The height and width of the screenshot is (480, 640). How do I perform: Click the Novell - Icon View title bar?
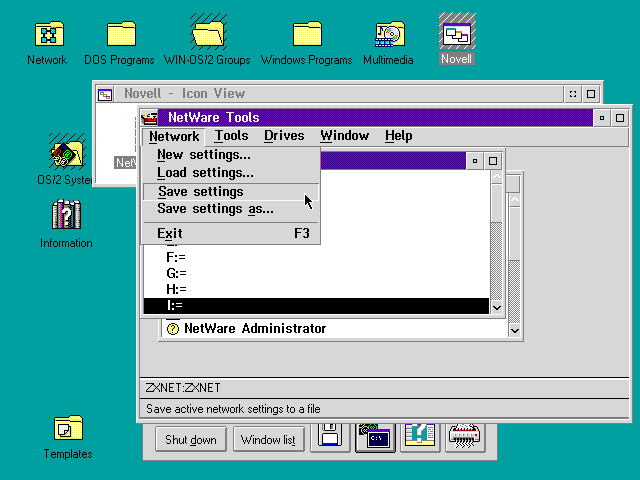click(x=338, y=94)
